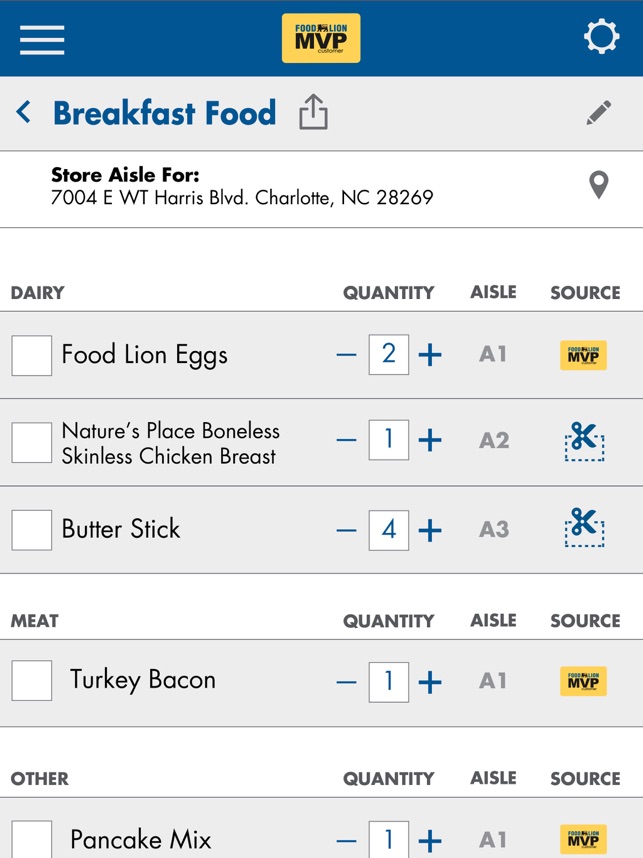Tap coupon scissors icon for Chicken Breast
This screenshot has height=858, width=643.
pyautogui.click(x=584, y=441)
